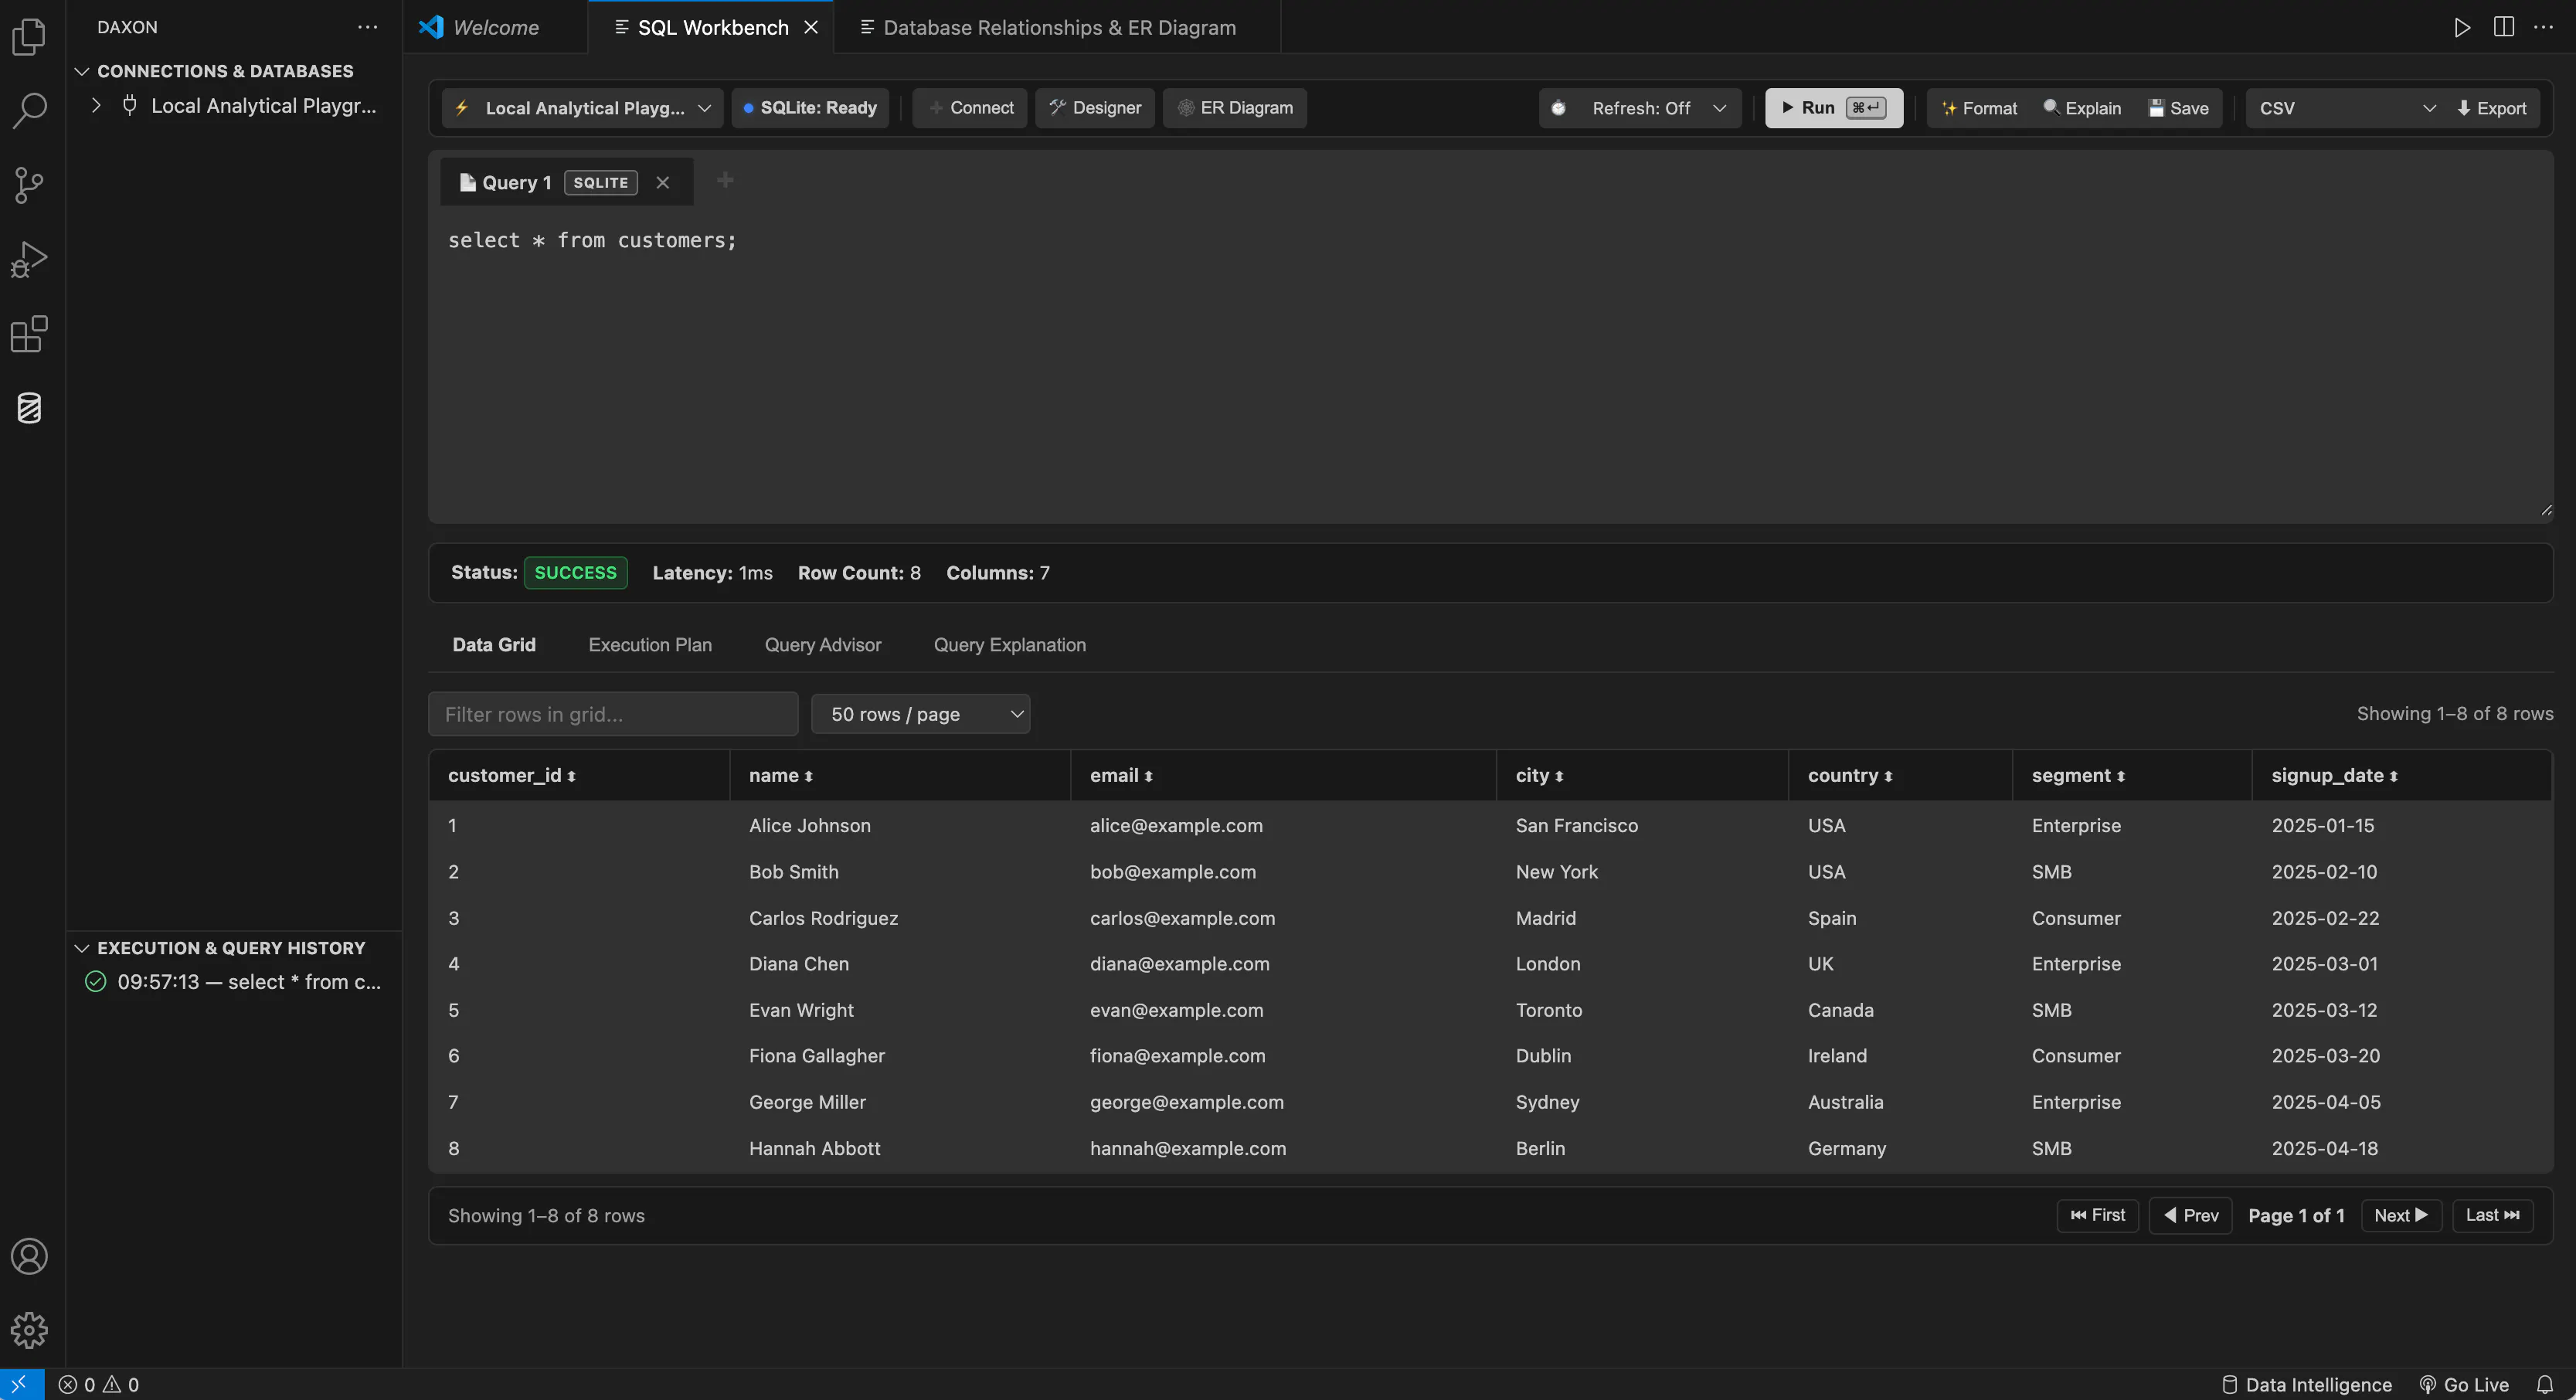Open the DAXON panel more actions ellipsis
Viewport: 2576px width, 1400px height.
pos(368,27)
